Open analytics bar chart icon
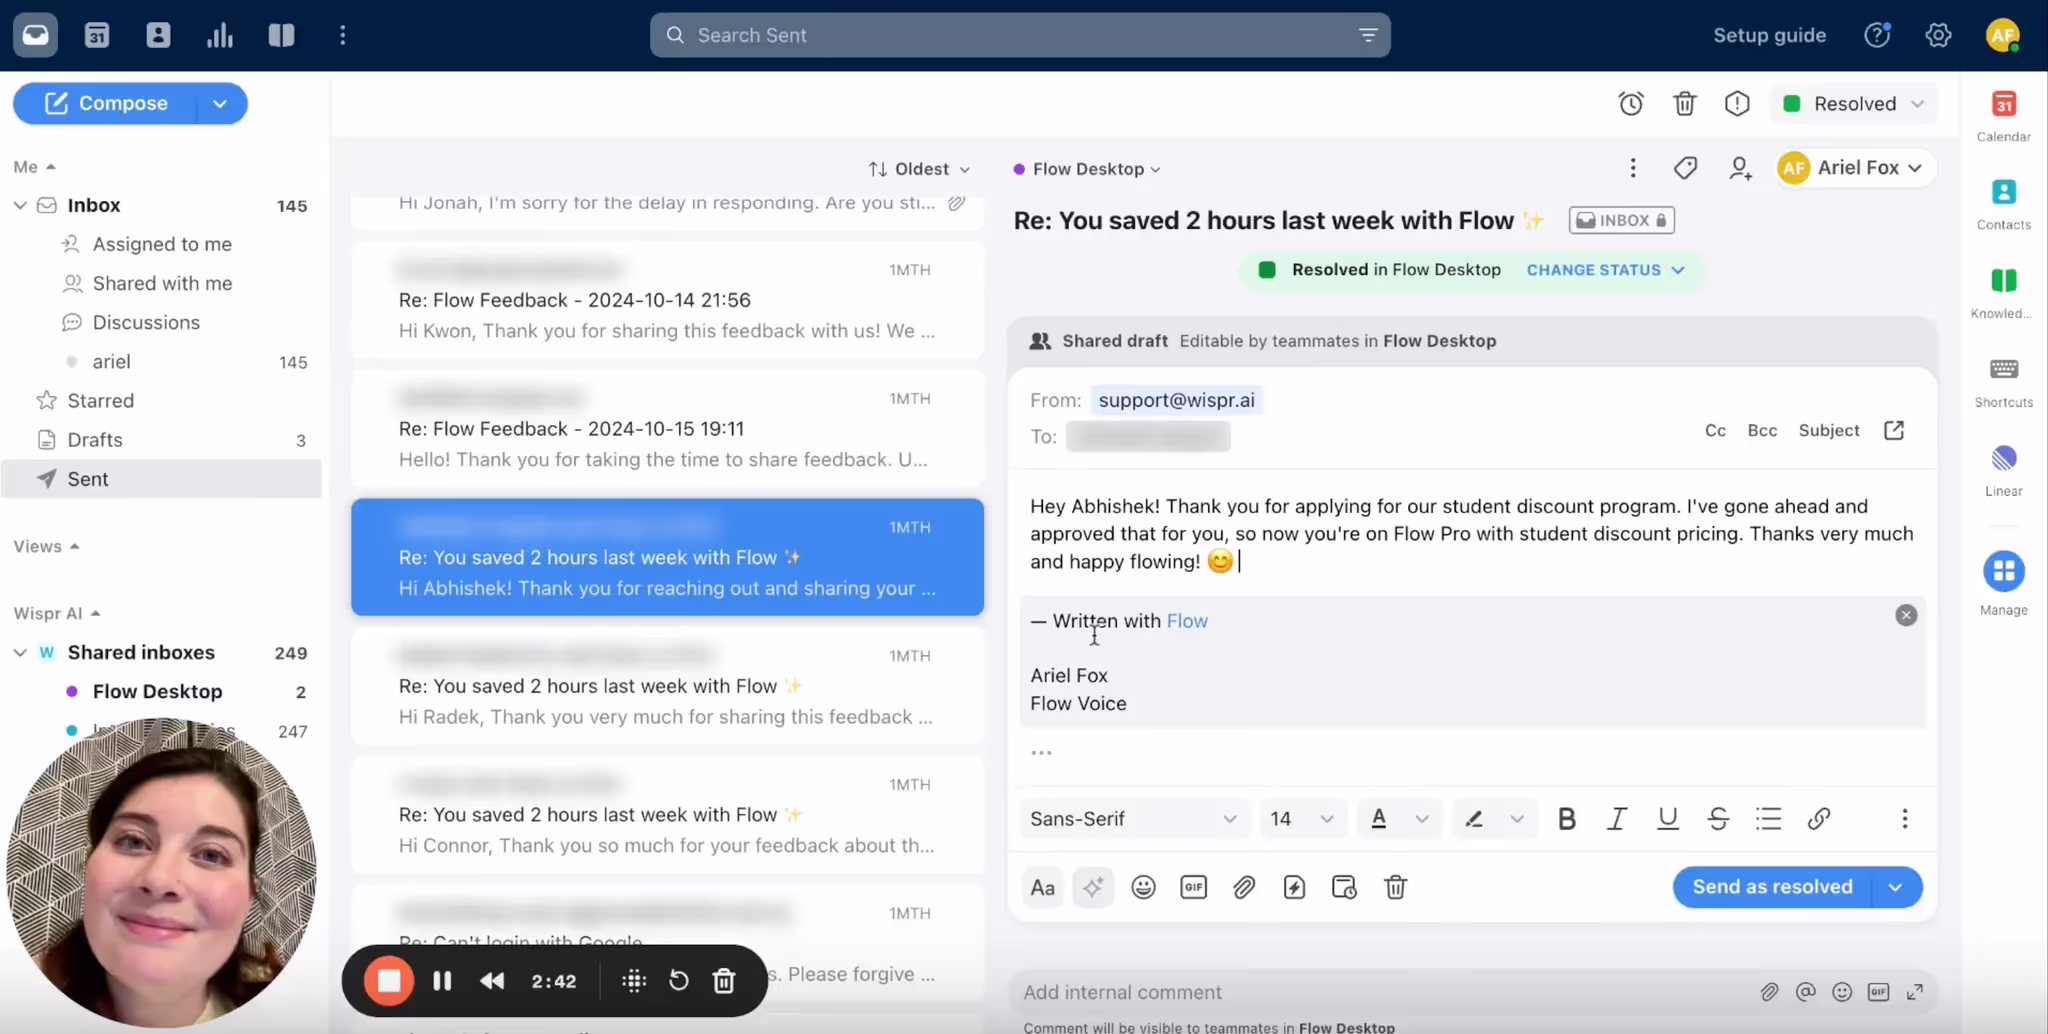Viewport: 2048px width, 1034px height. coord(220,35)
